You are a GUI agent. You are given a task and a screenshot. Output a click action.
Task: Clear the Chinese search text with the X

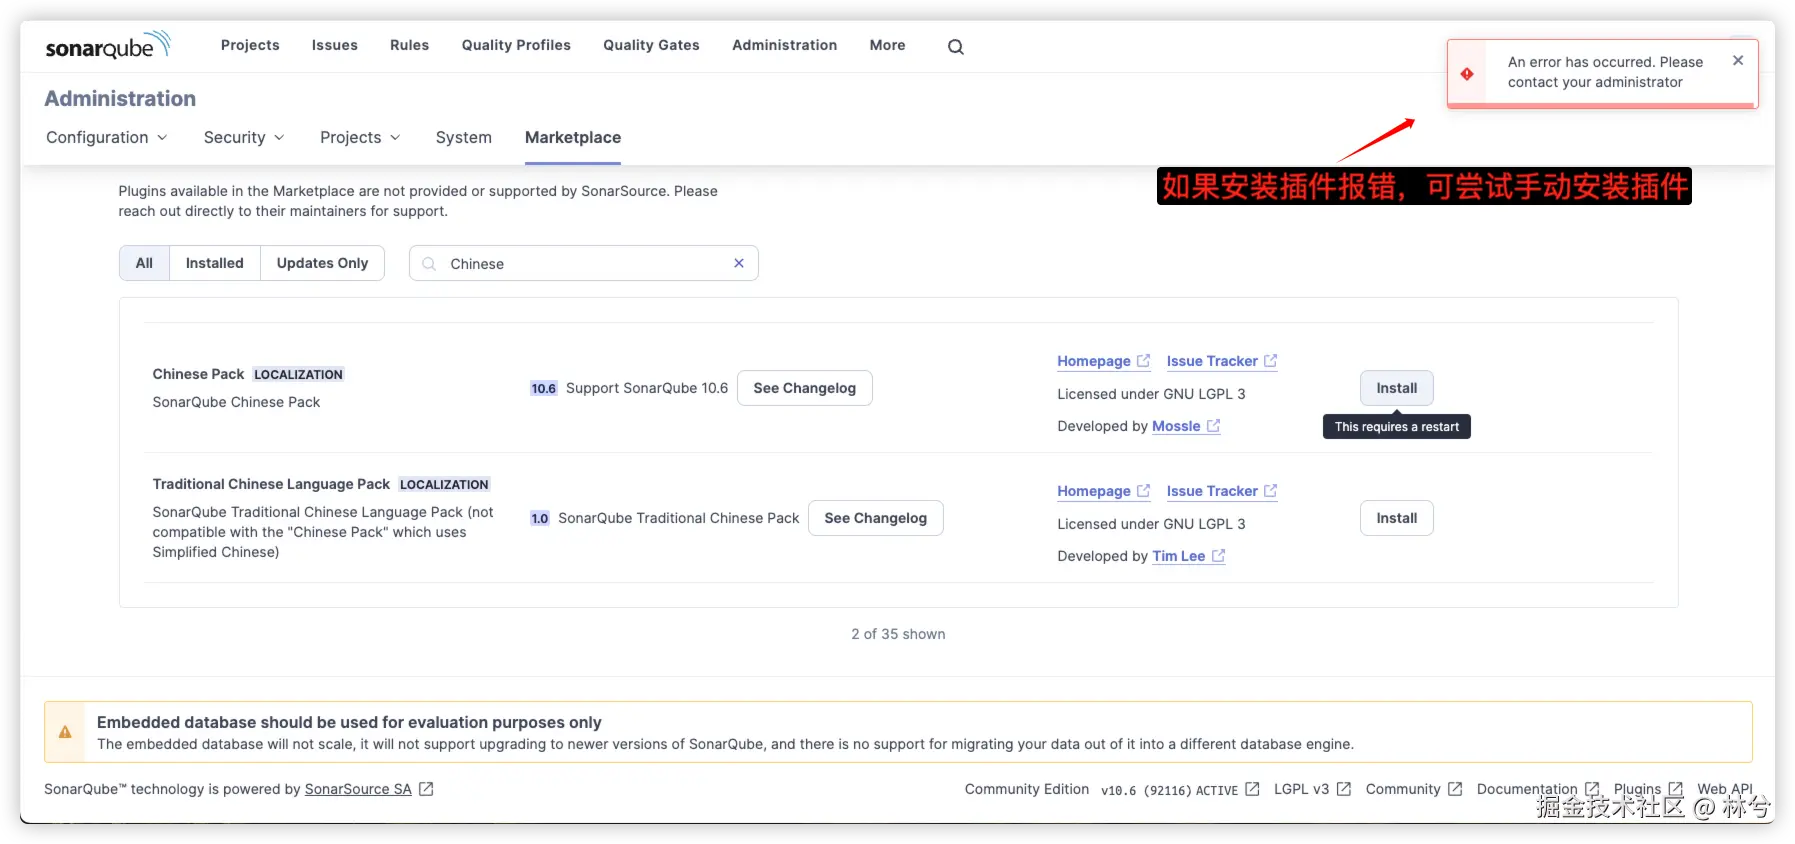coord(739,263)
